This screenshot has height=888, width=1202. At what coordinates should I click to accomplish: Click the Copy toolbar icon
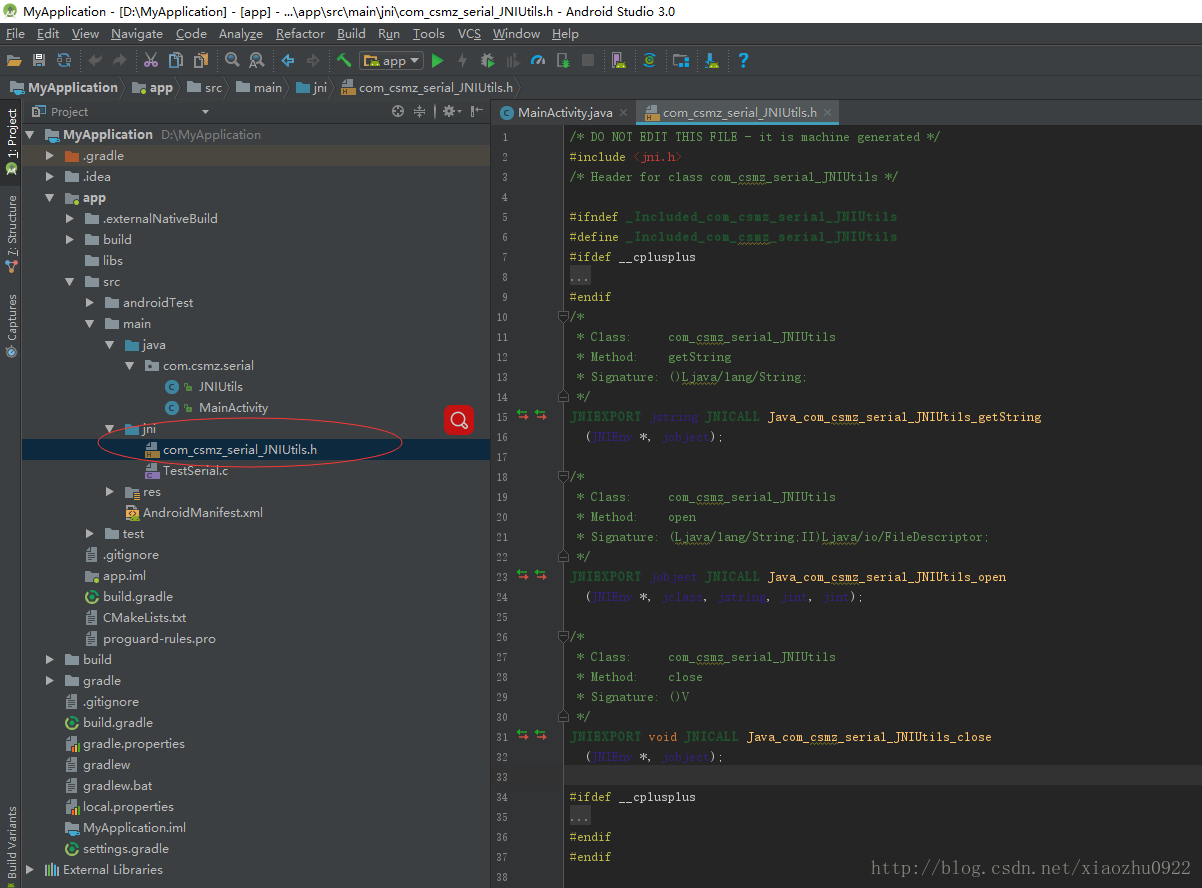176,60
